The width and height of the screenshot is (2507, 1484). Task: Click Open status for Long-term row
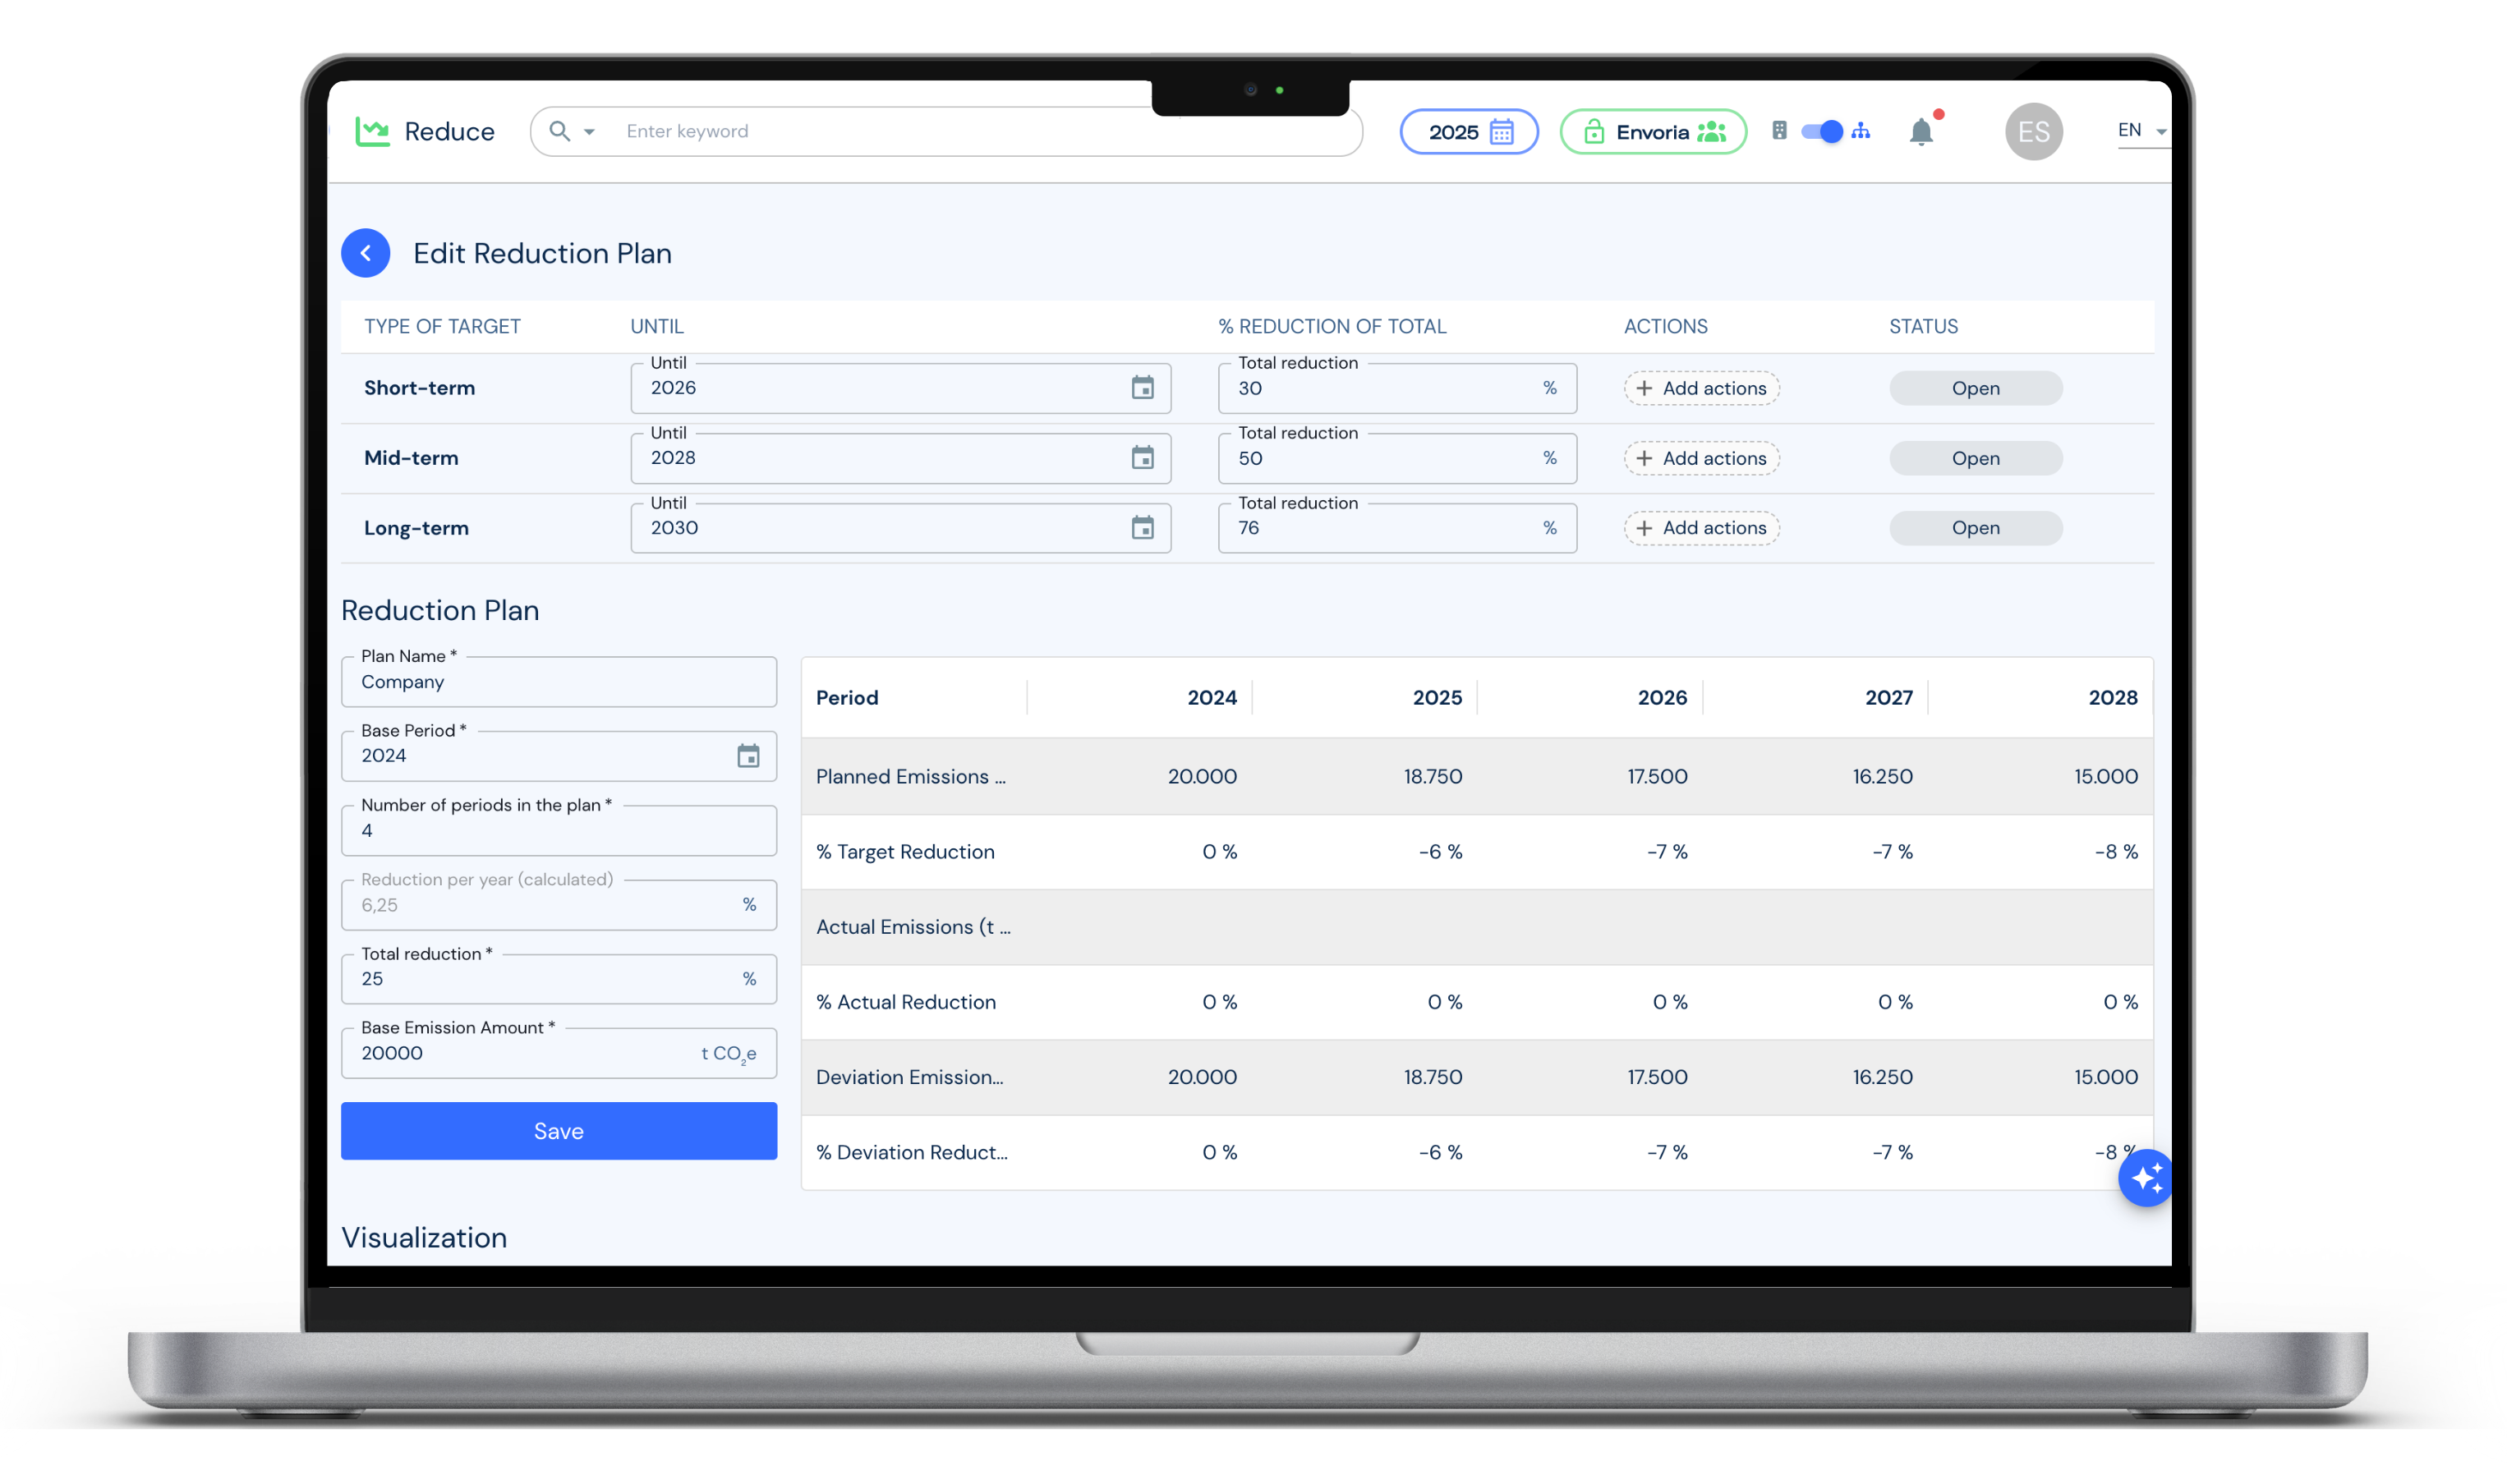point(1975,528)
